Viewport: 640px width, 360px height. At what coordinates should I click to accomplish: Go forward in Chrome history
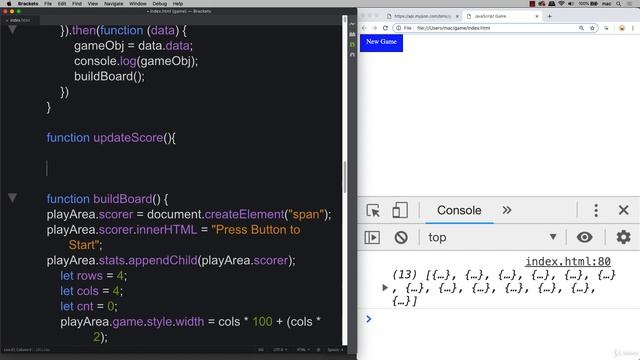click(x=374, y=28)
